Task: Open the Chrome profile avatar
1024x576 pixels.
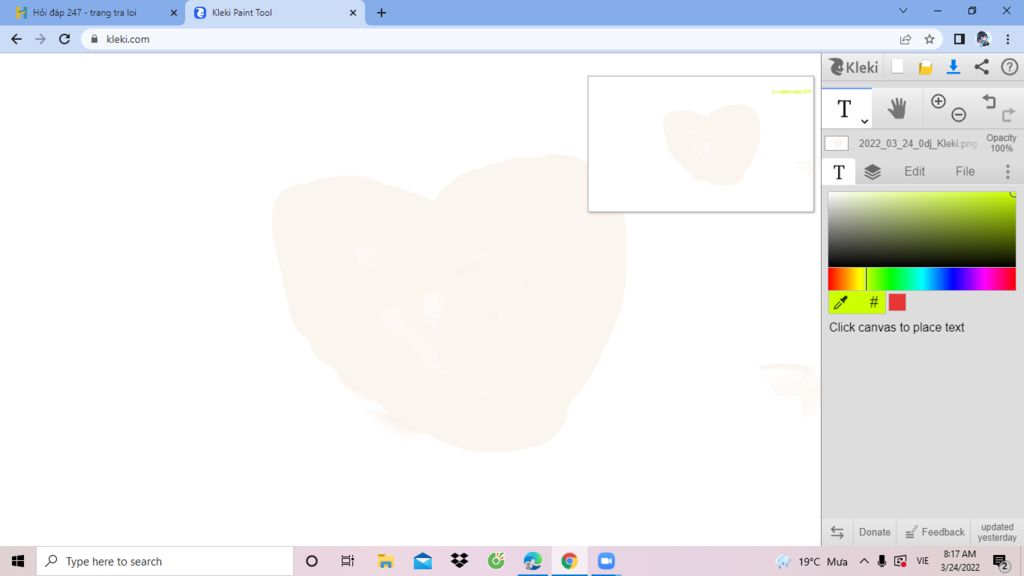Action: coord(983,39)
